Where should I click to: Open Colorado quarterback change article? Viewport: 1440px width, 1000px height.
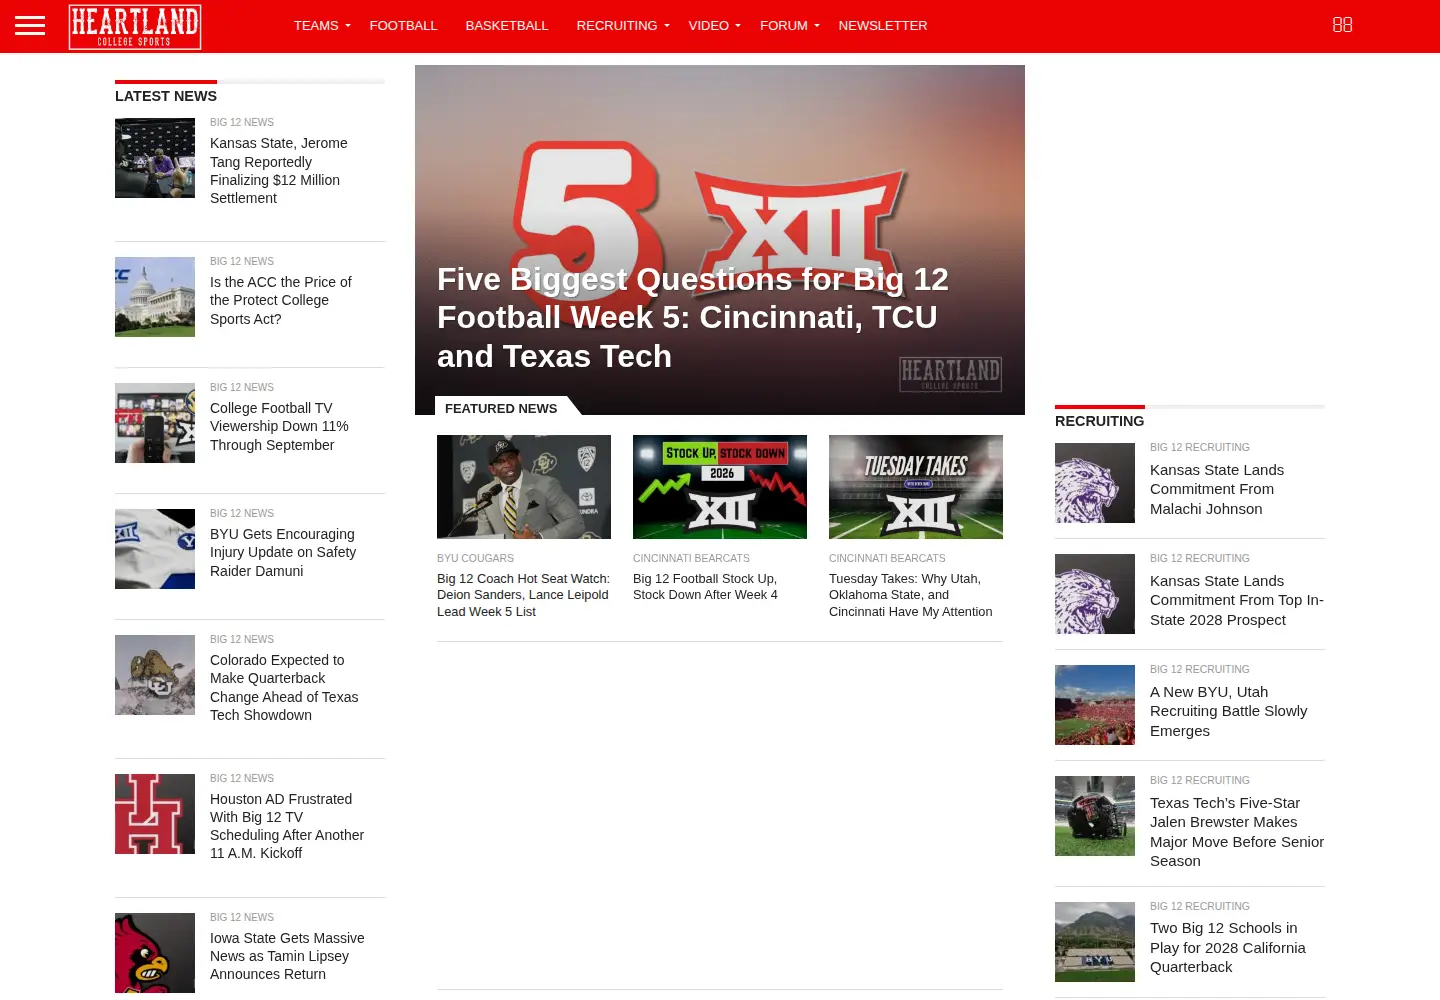coord(284,687)
